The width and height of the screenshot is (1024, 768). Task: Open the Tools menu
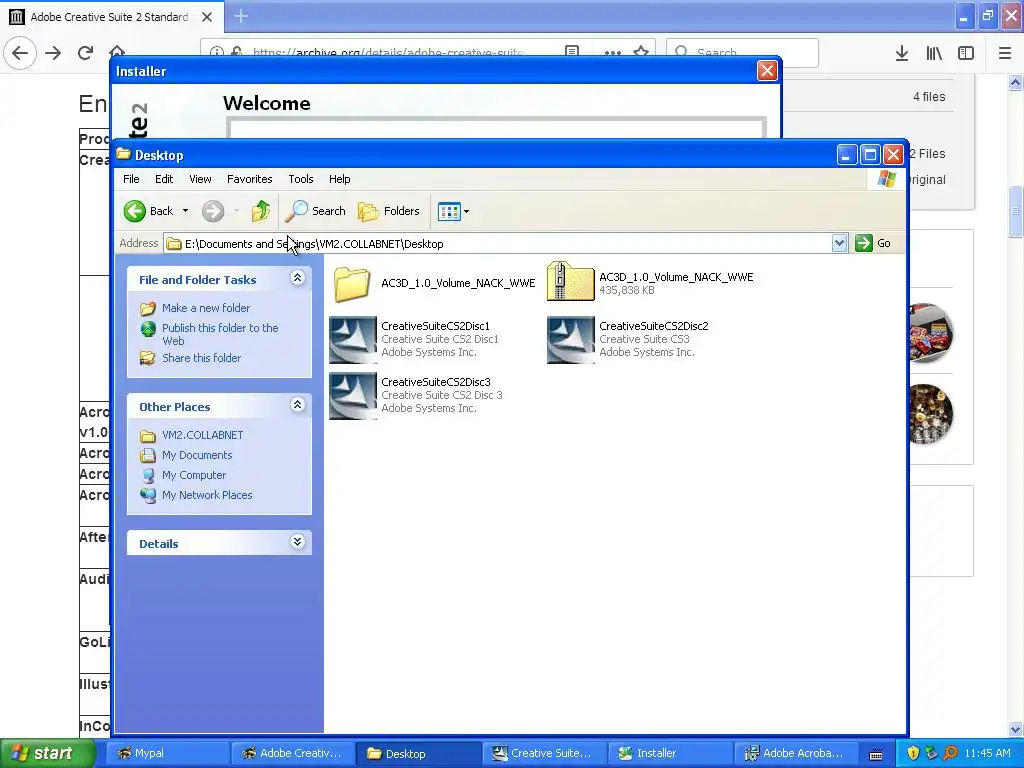tap(300, 179)
